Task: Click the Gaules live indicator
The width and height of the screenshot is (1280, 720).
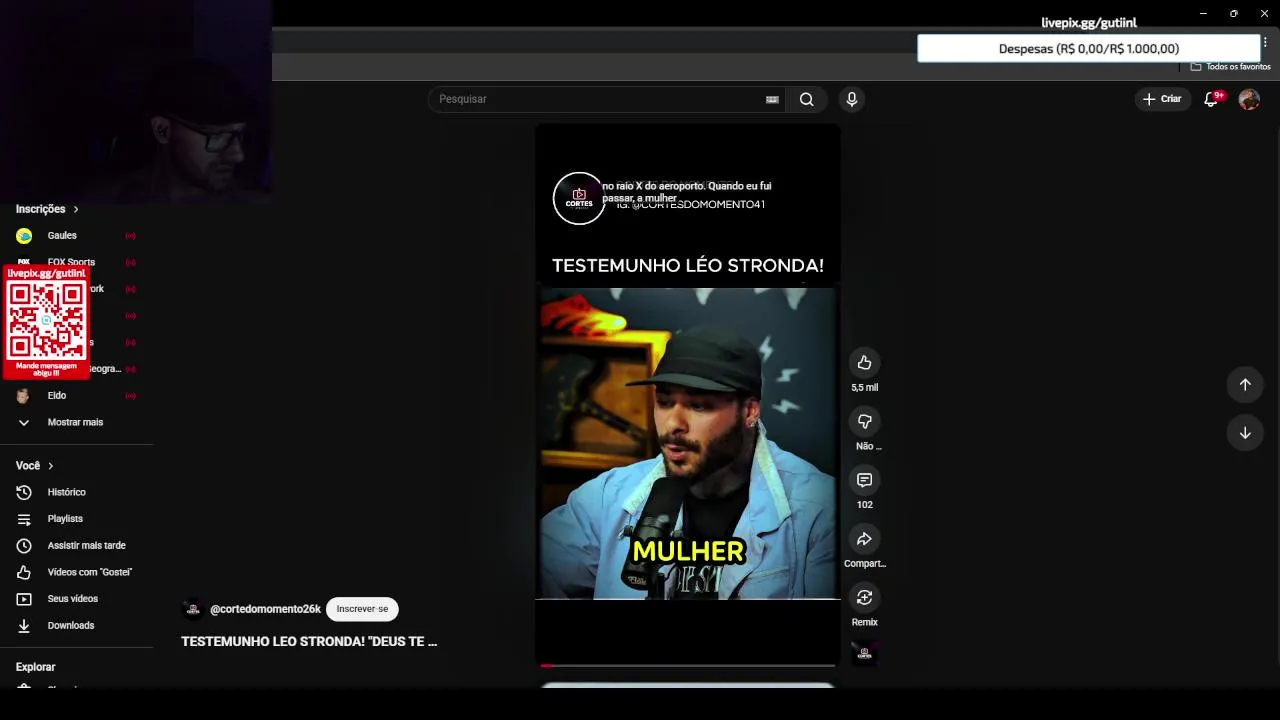Action: [x=130, y=236]
